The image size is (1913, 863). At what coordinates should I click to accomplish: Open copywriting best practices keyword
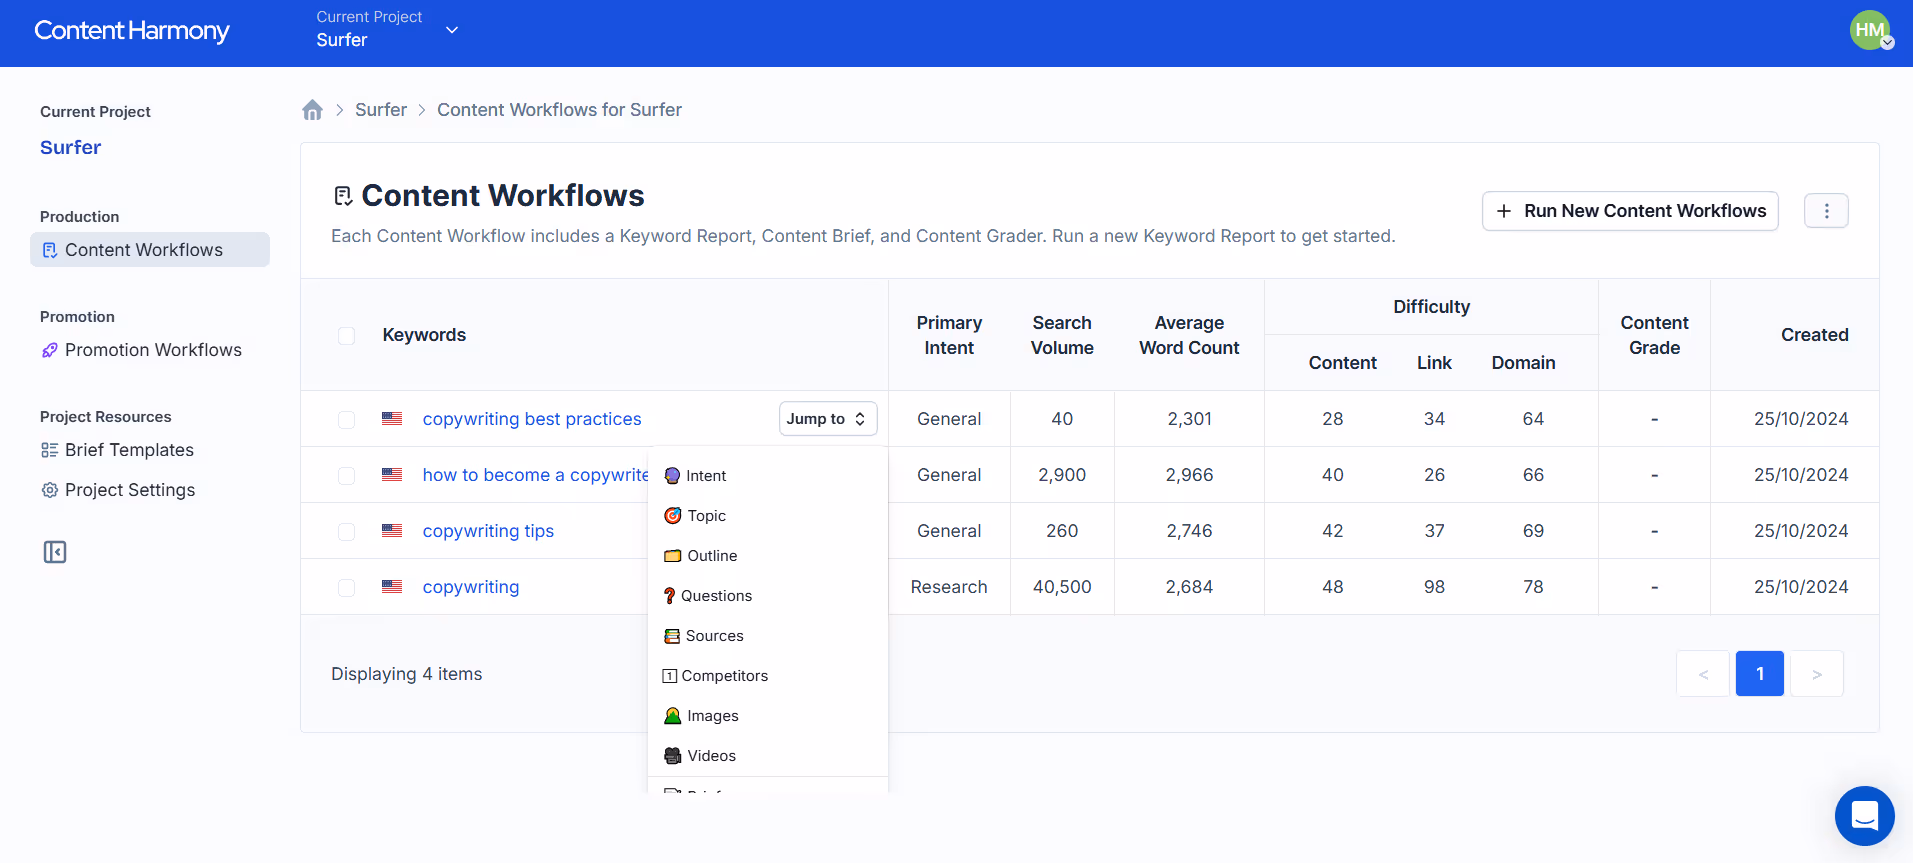point(532,419)
